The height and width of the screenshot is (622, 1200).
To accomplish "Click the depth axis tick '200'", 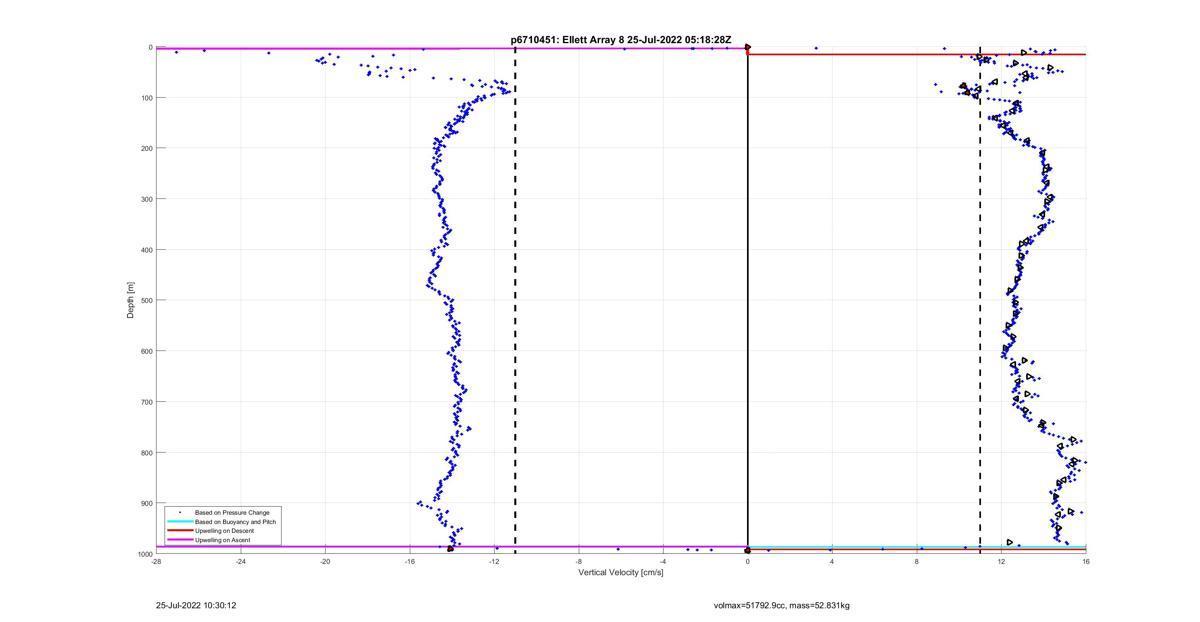I will [x=146, y=148].
